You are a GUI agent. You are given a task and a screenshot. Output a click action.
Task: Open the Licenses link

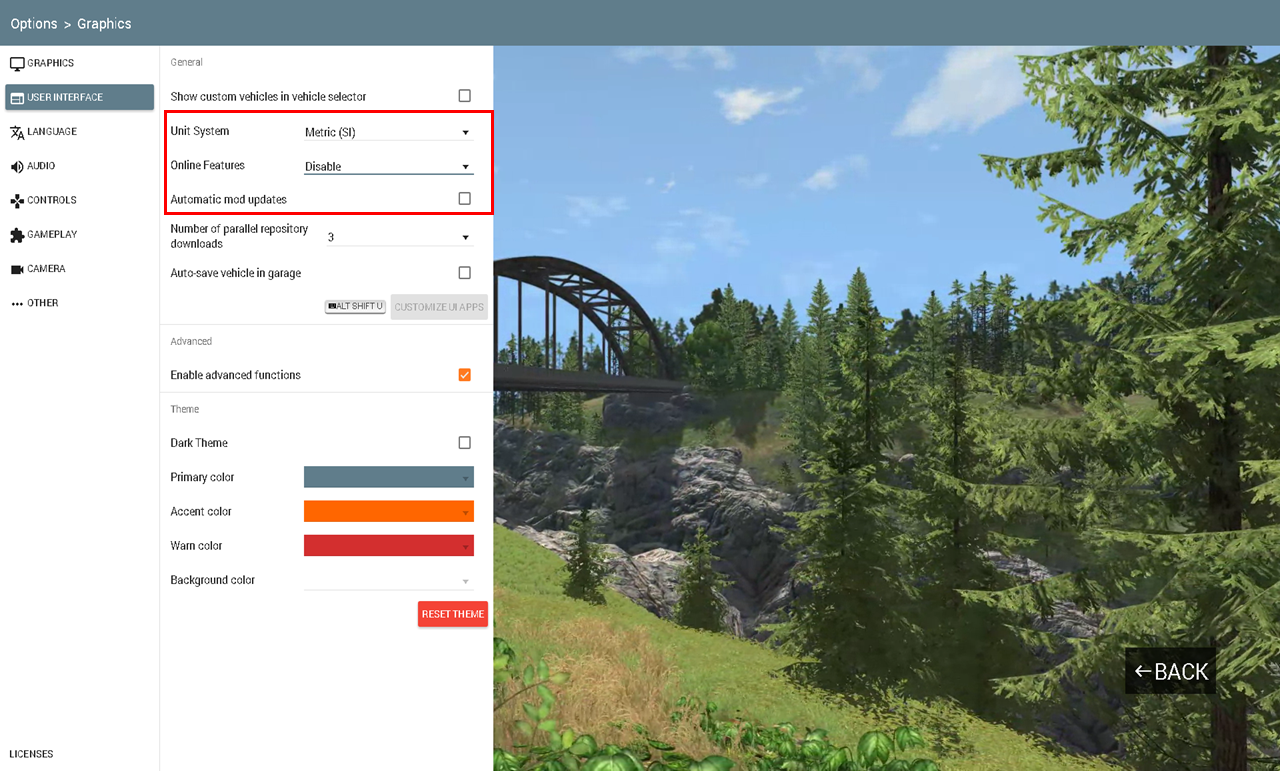31,754
